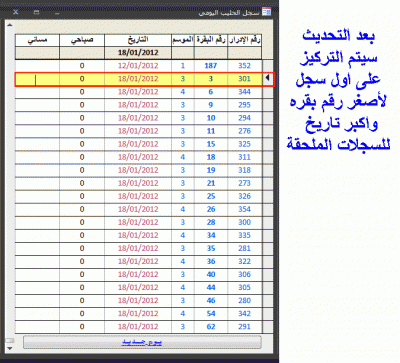Click cow number 34 in row 335

tap(211, 235)
